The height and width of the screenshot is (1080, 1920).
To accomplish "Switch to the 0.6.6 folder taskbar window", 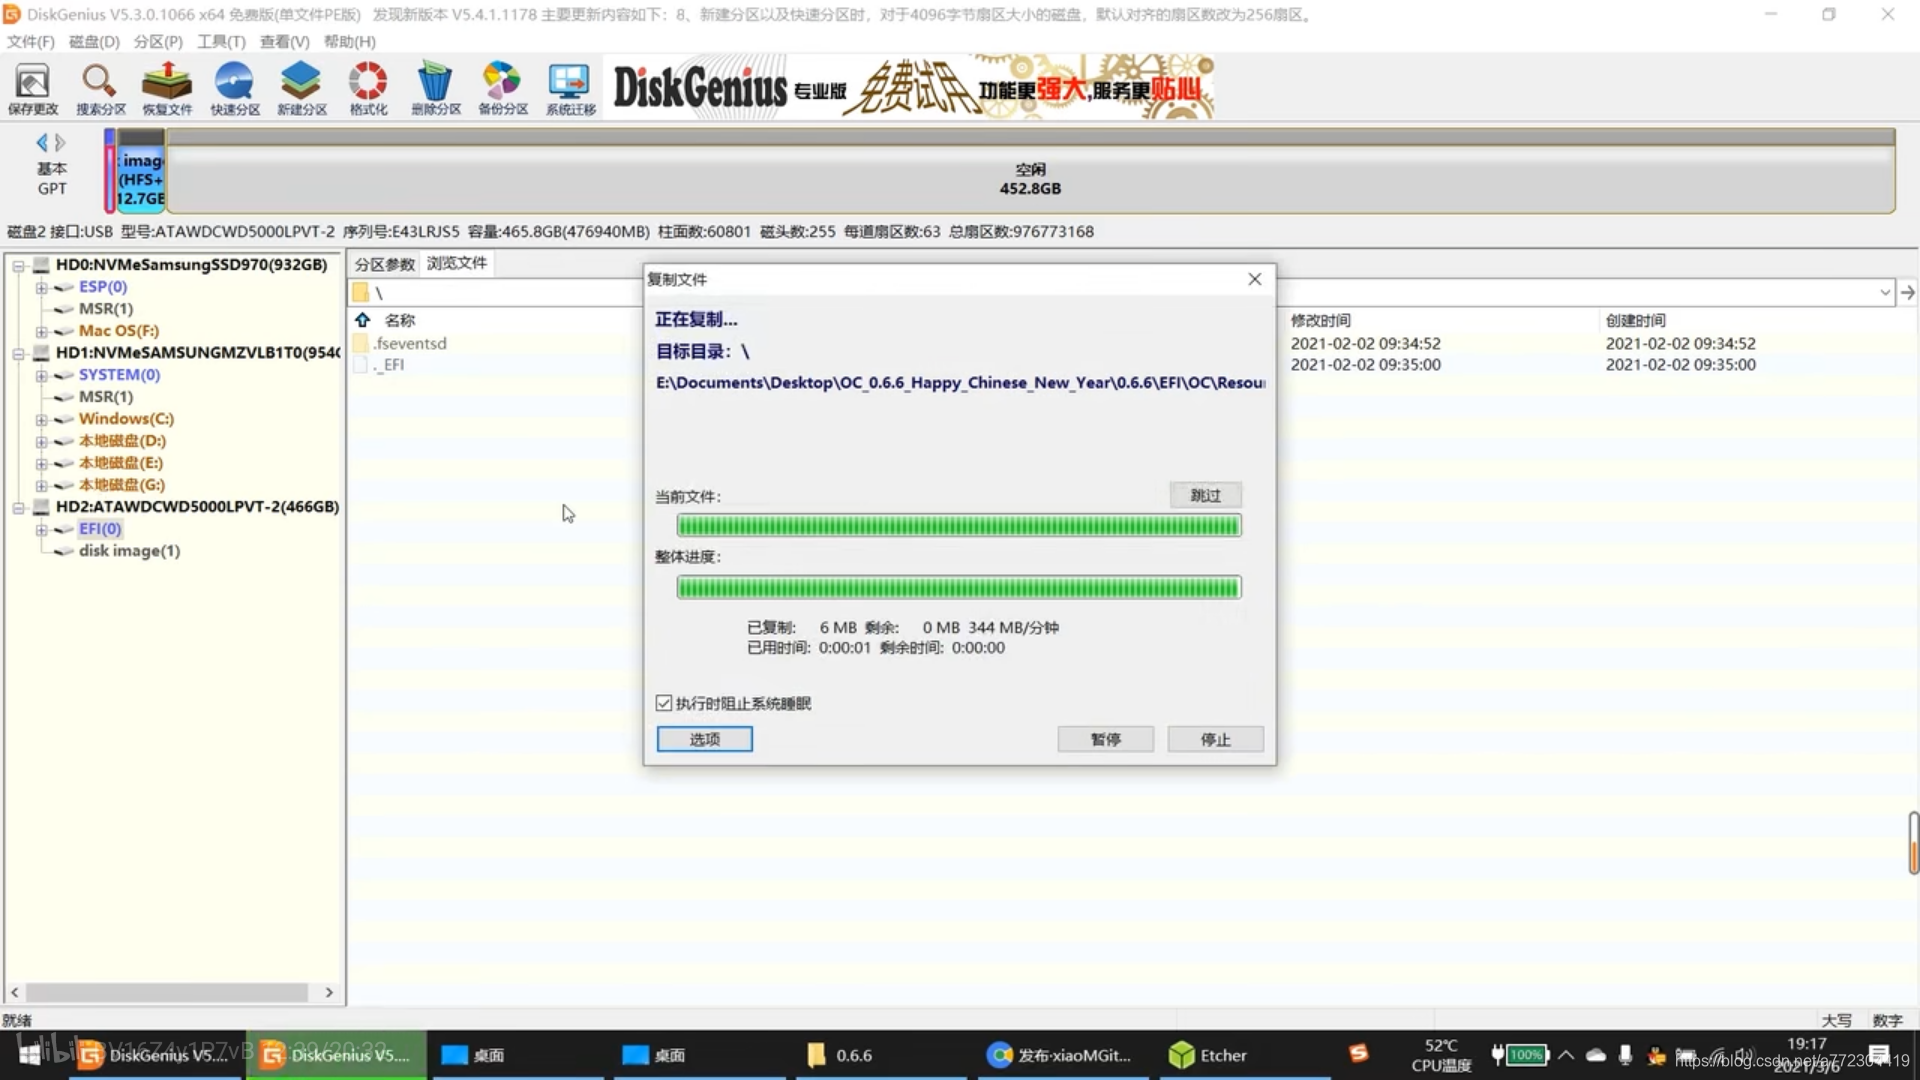I will pyautogui.click(x=840, y=1055).
